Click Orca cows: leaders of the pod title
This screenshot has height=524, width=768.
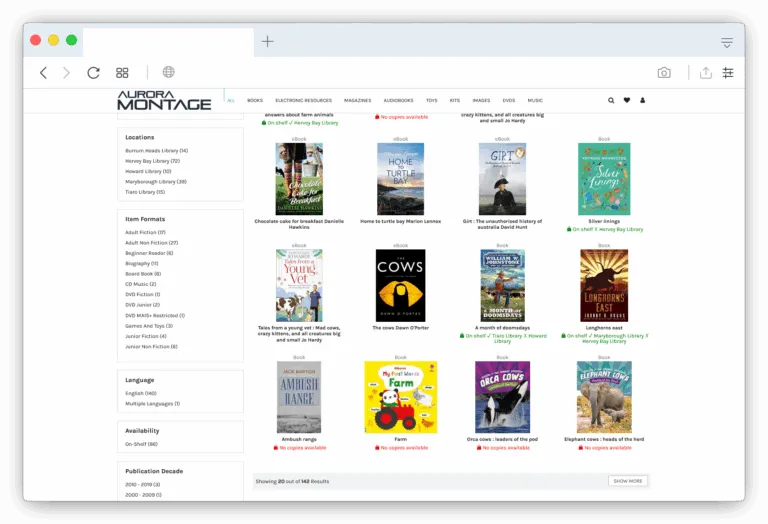(503, 439)
